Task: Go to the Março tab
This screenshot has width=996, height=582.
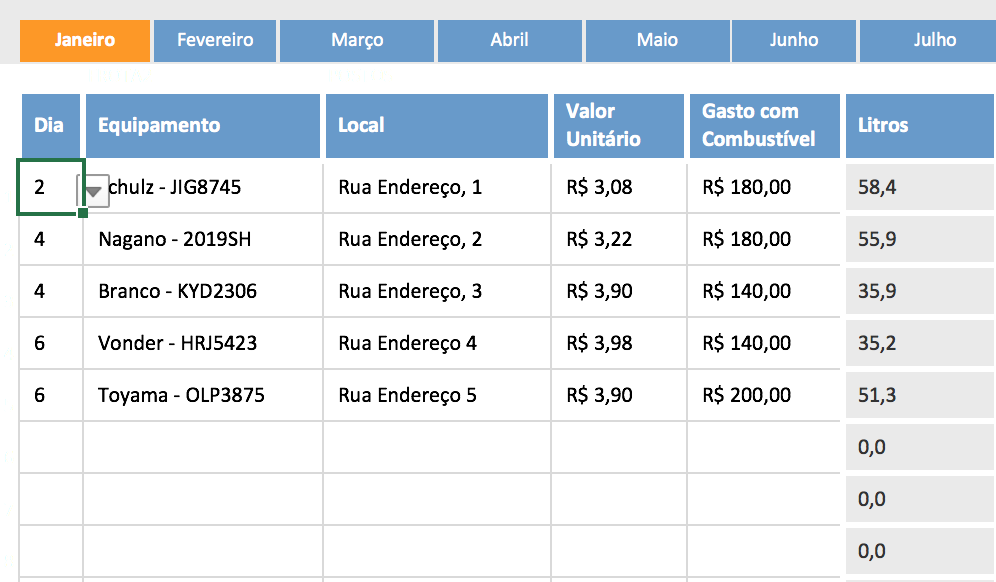Action: [357, 41]
